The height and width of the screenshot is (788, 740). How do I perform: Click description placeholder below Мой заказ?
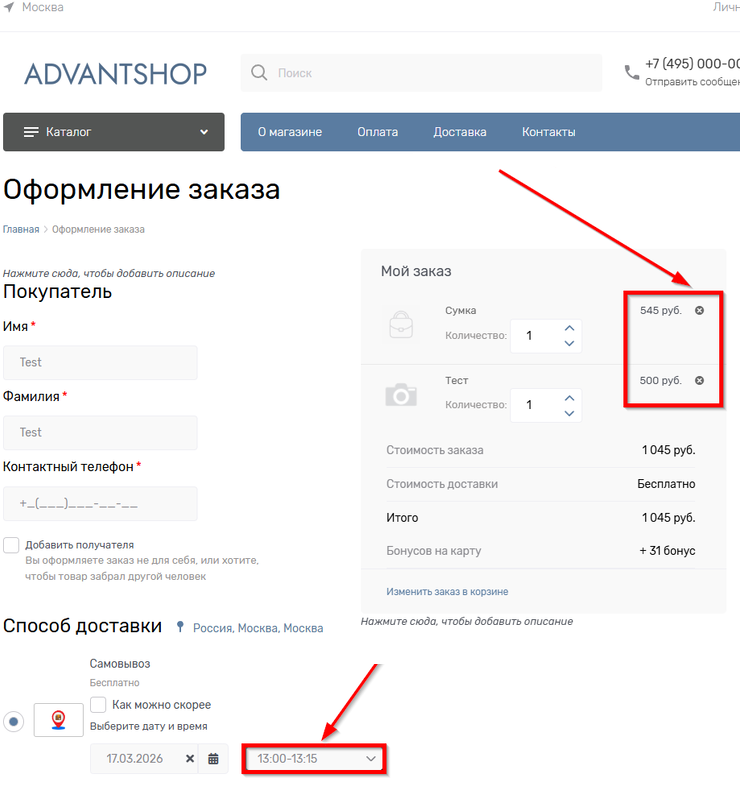[x=467, y=622]
